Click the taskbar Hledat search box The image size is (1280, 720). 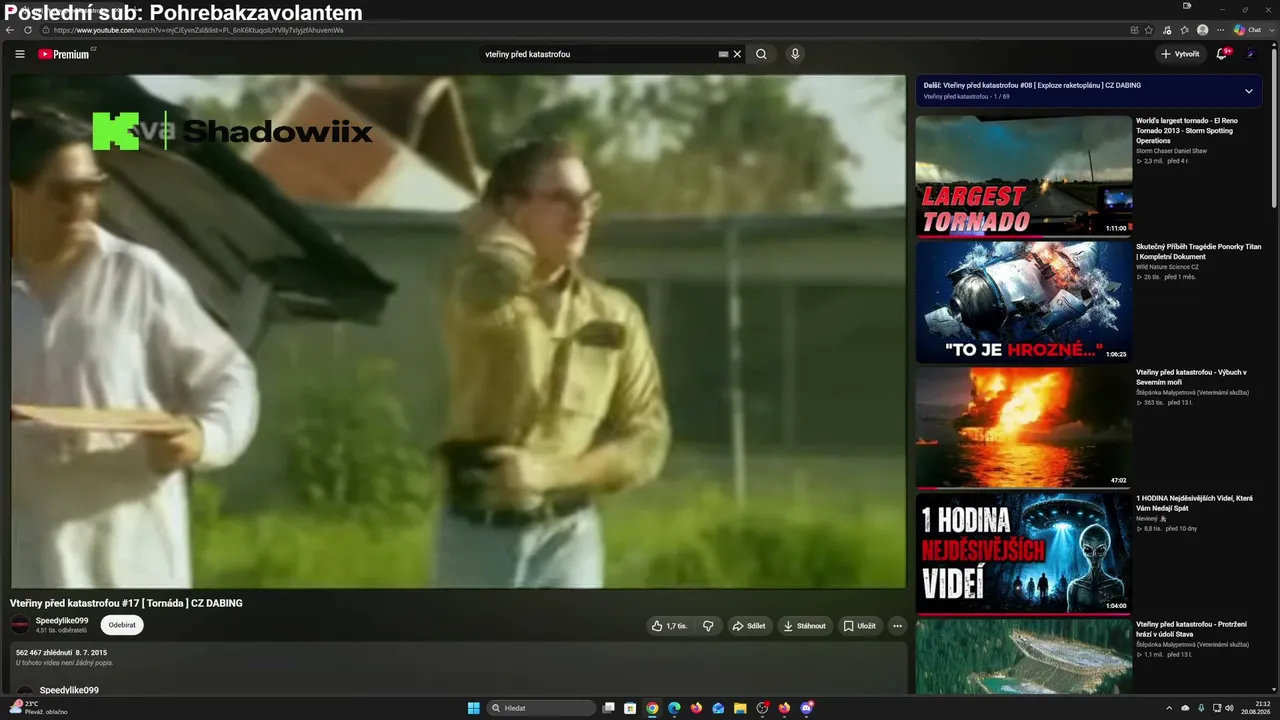[x=541, y=708]
